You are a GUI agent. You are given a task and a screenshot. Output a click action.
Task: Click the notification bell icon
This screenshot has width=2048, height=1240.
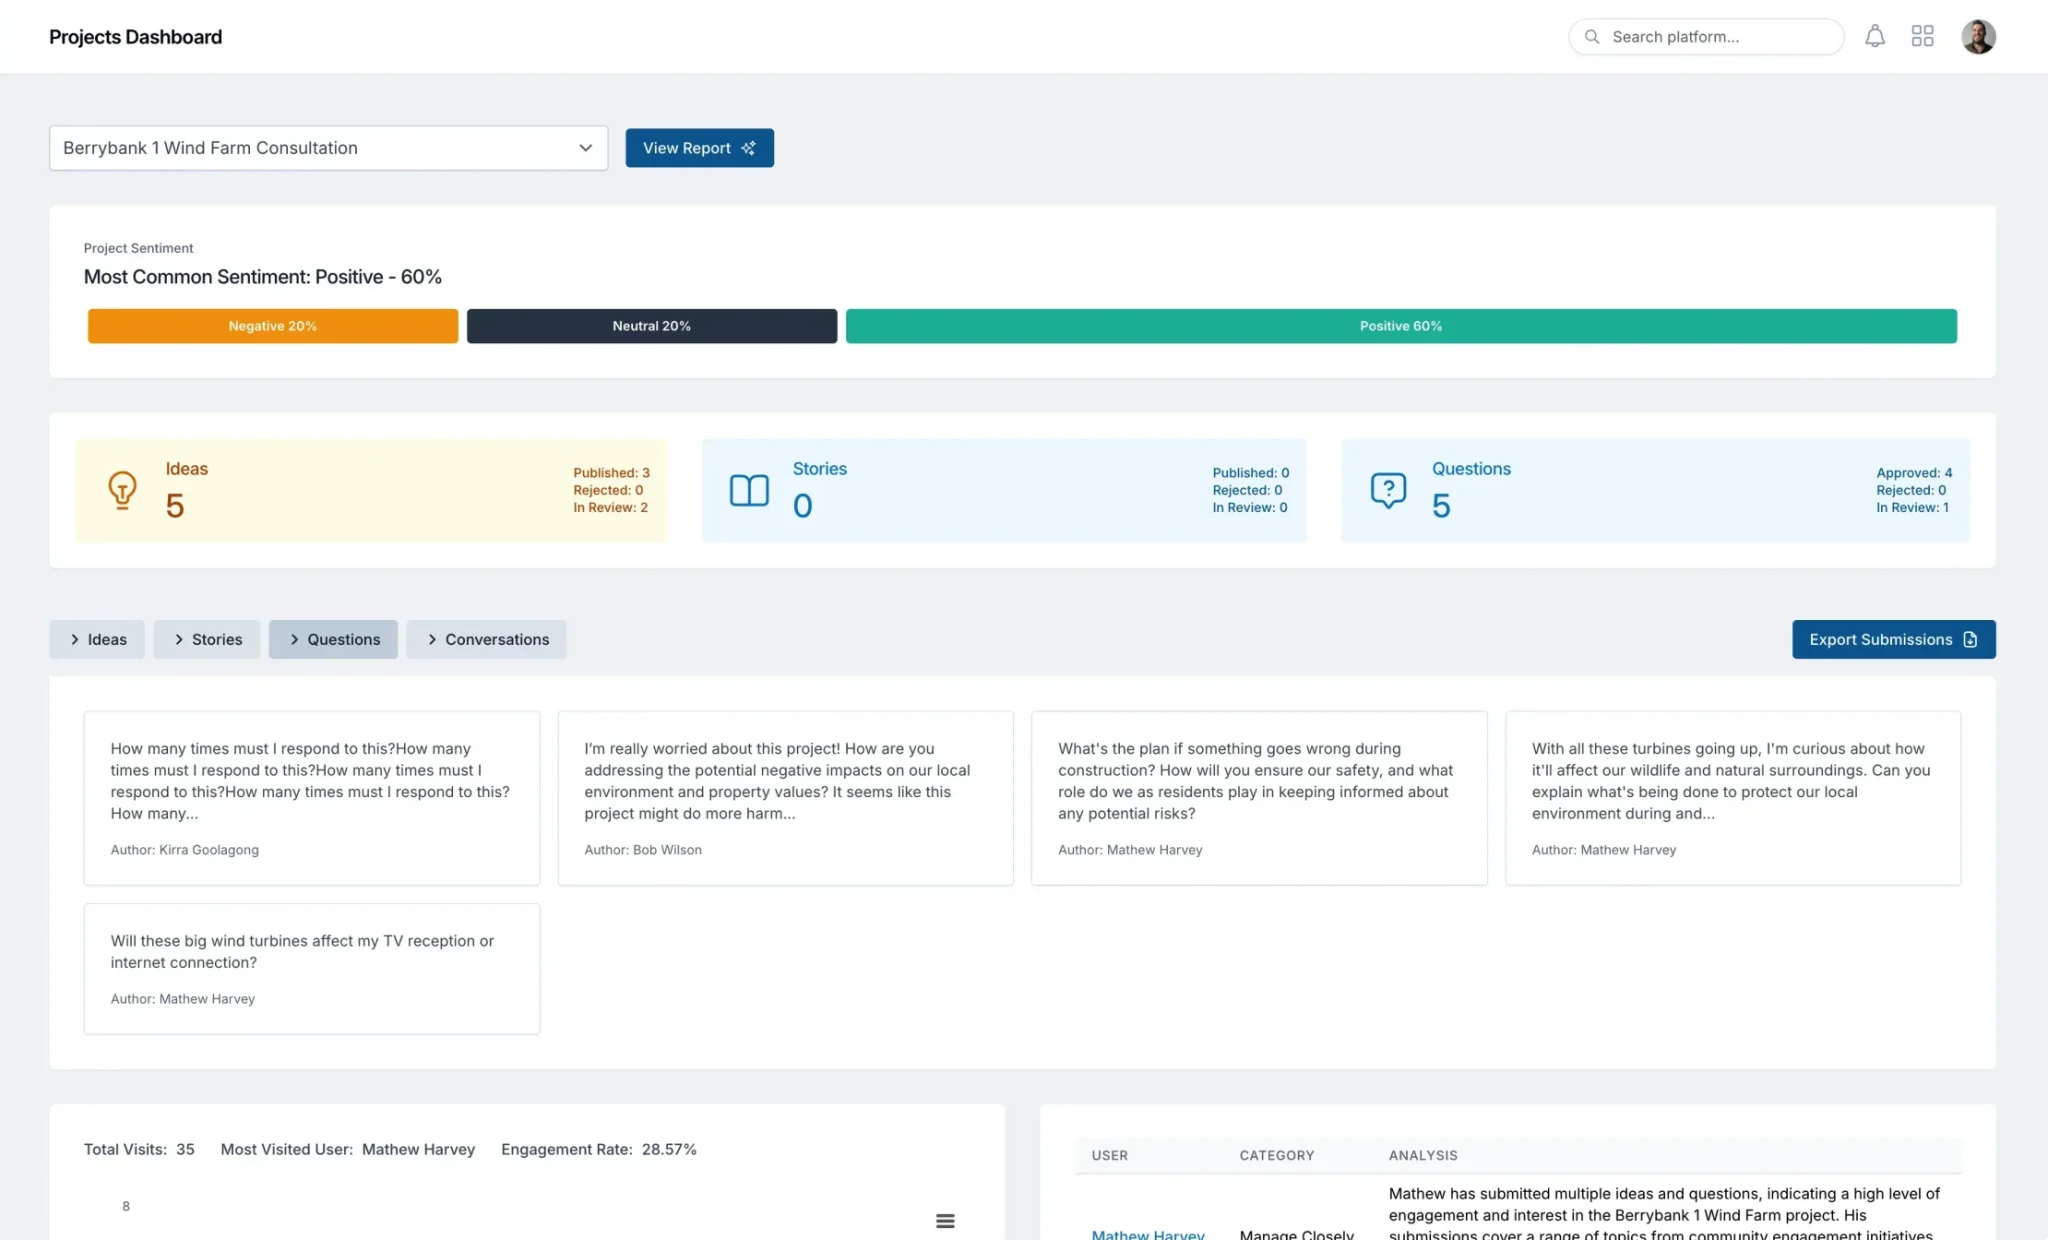[1874, 37]
